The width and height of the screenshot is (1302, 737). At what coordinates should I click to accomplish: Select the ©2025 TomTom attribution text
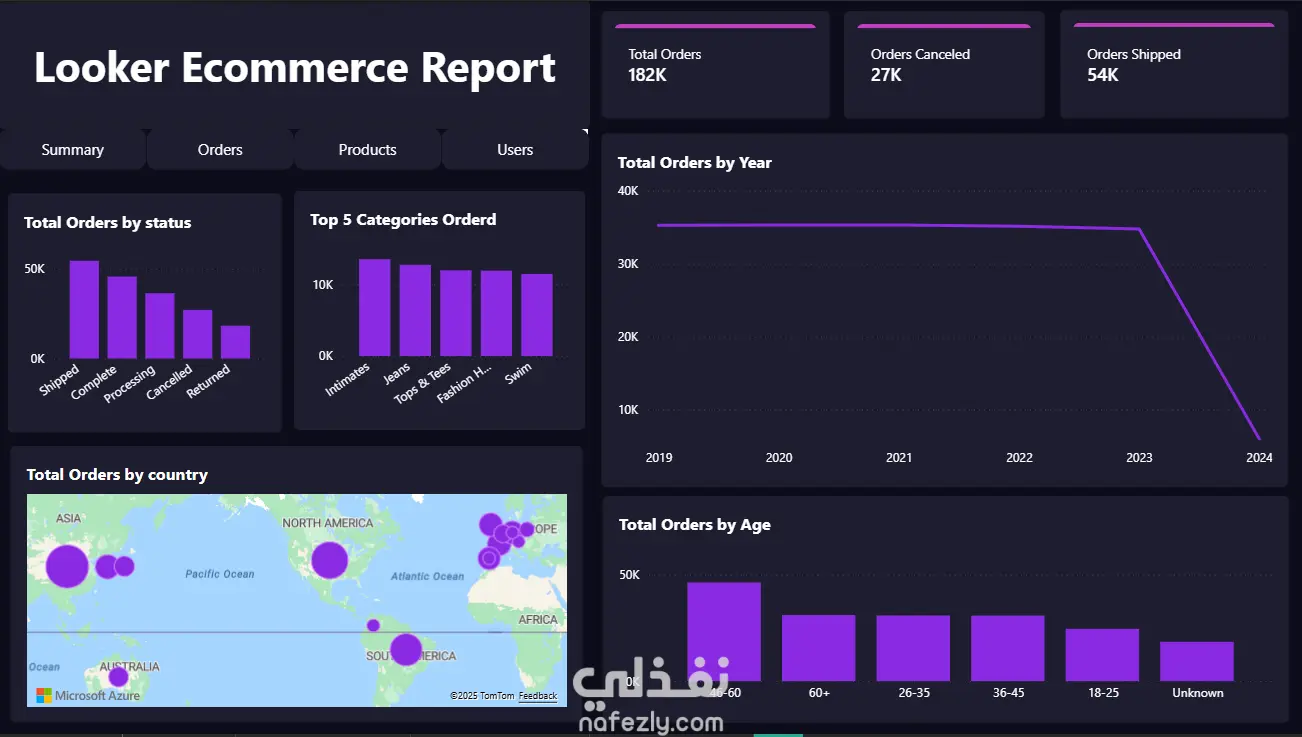tap(482, 696)
